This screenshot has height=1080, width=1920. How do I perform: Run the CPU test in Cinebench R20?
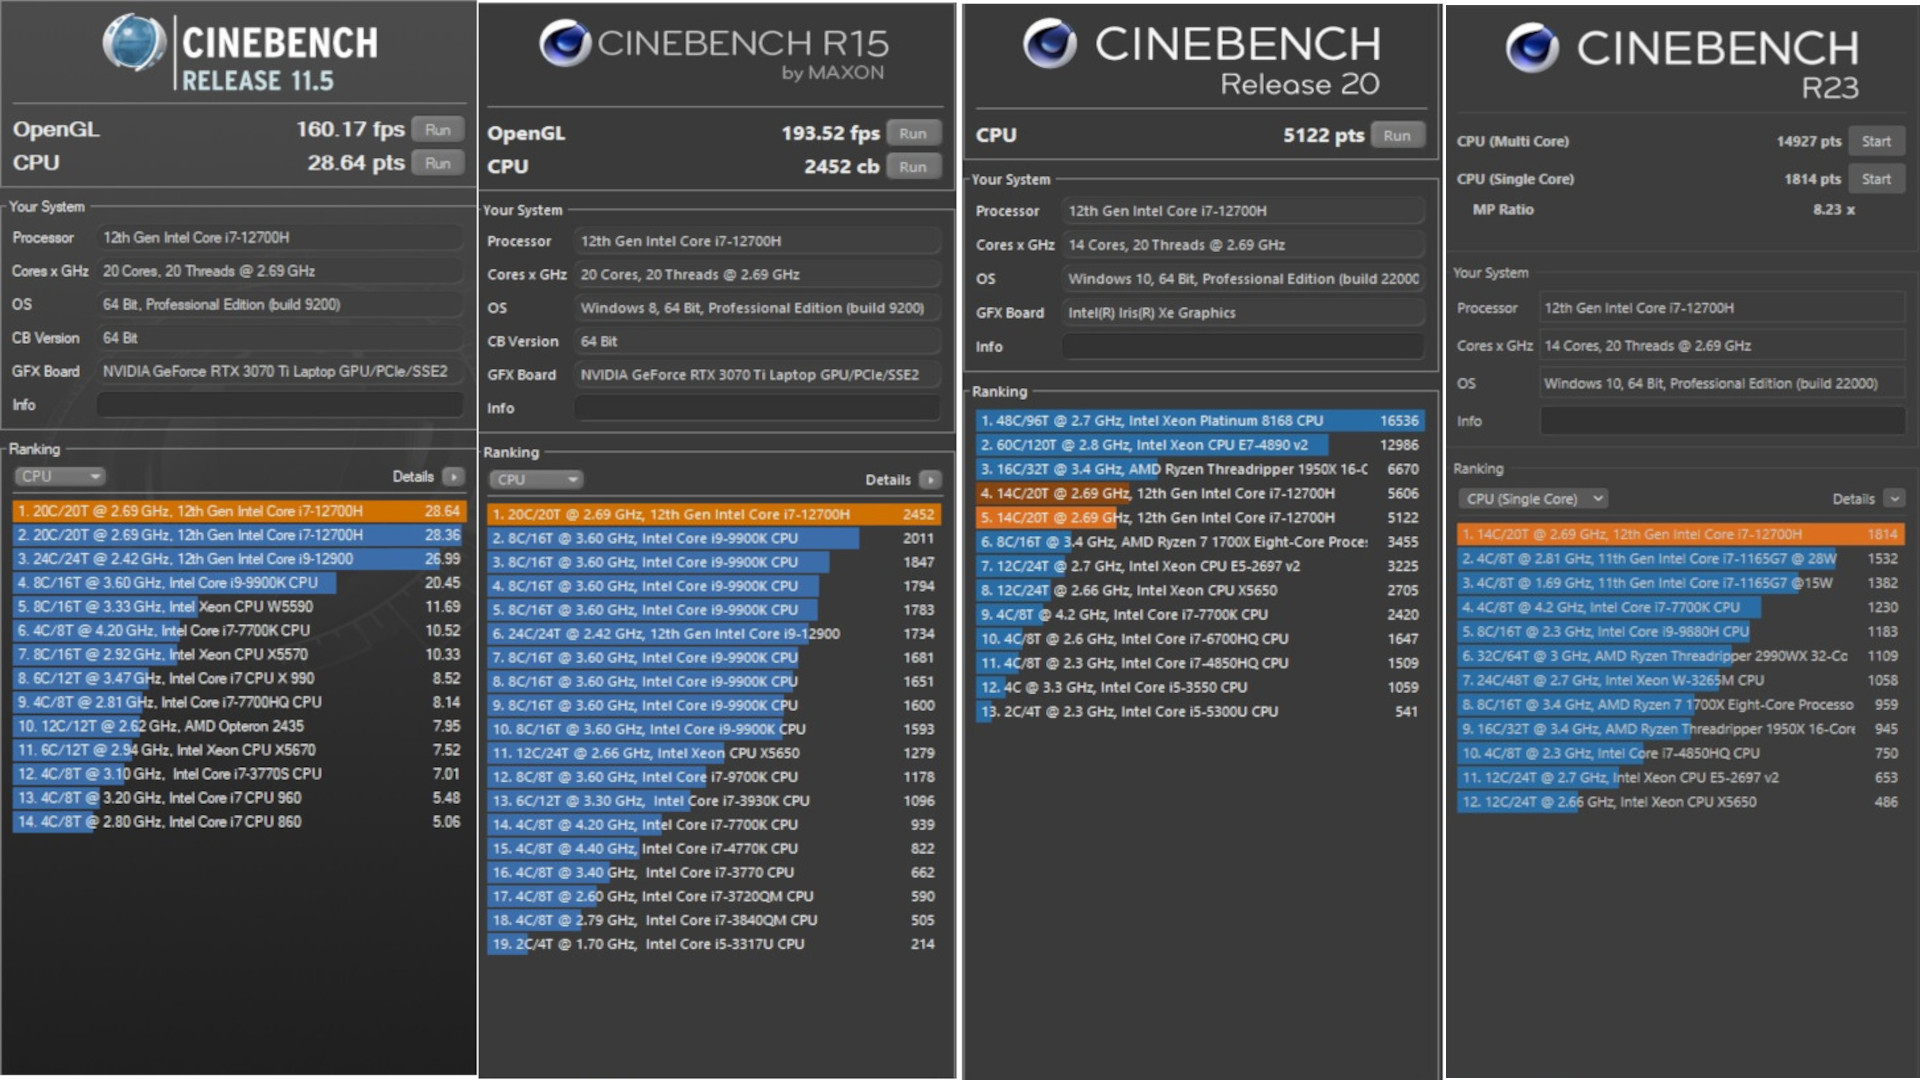[x=1396, y=136]
